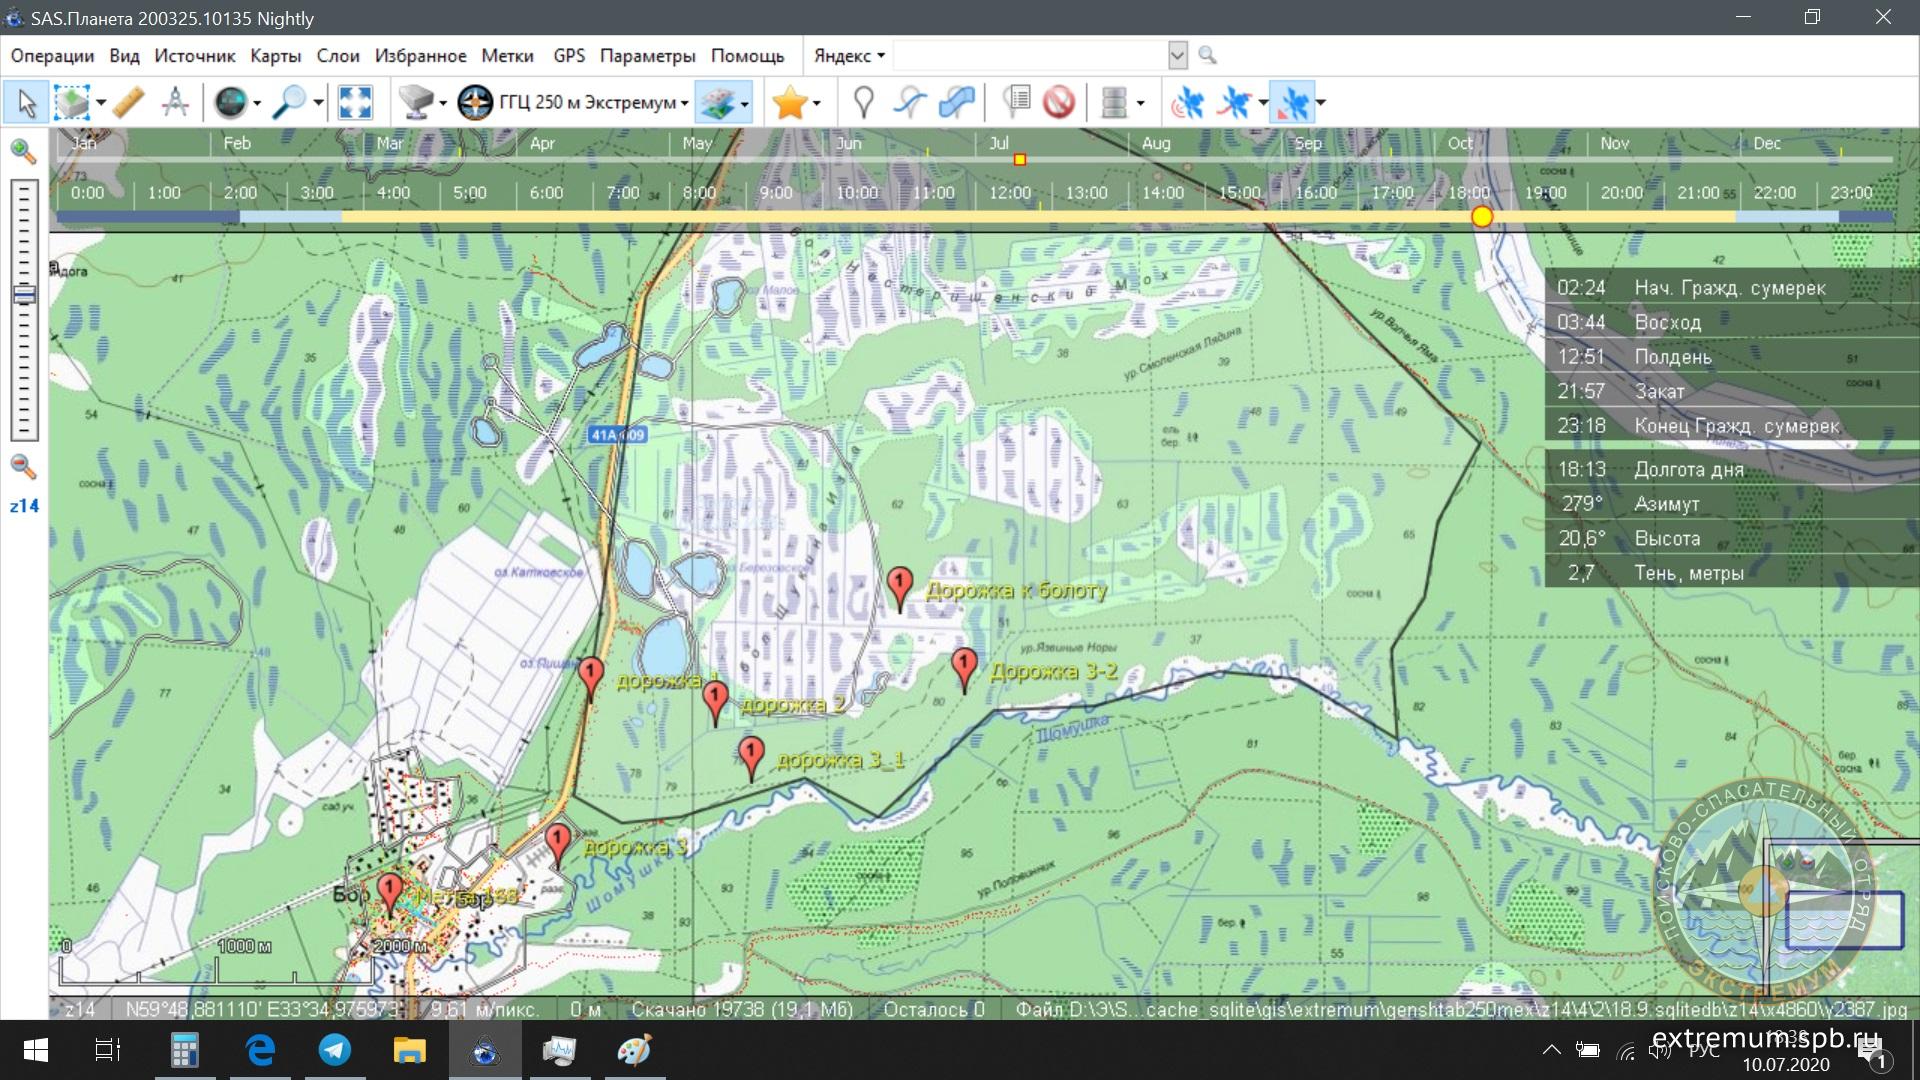Toggle full screen map view icon
Viewport: 1920px width, 1080px height.
[x=355, y=102]
